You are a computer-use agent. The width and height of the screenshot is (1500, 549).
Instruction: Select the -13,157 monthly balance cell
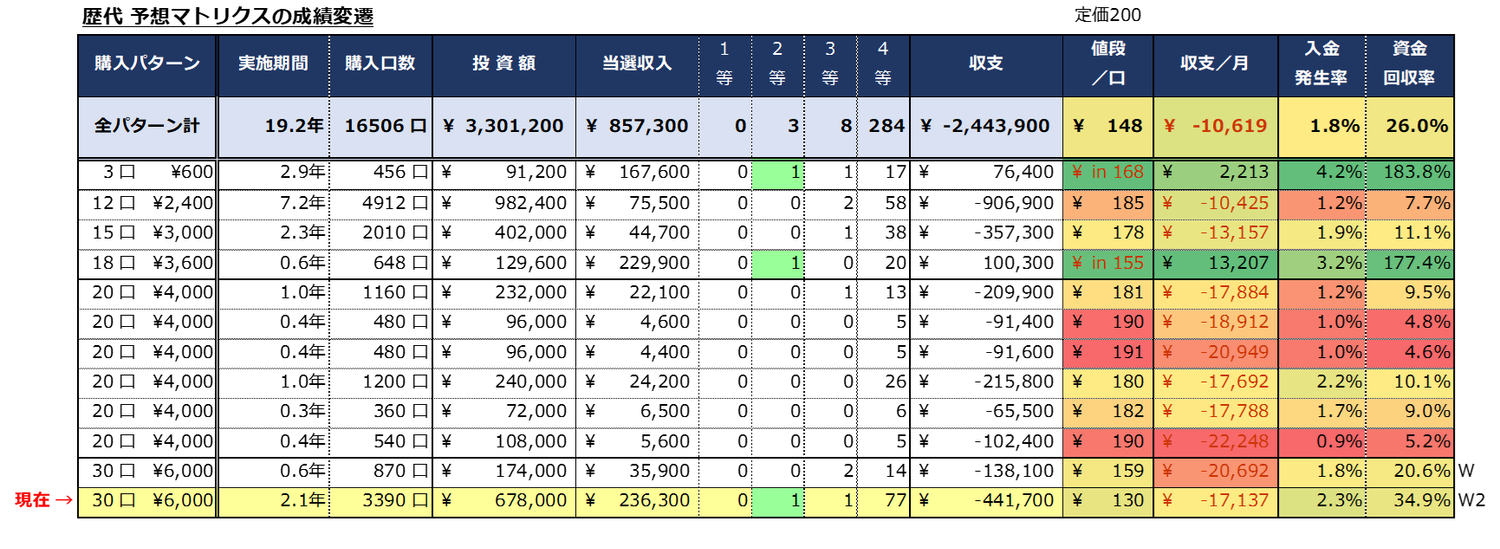tap(1215, 234)
